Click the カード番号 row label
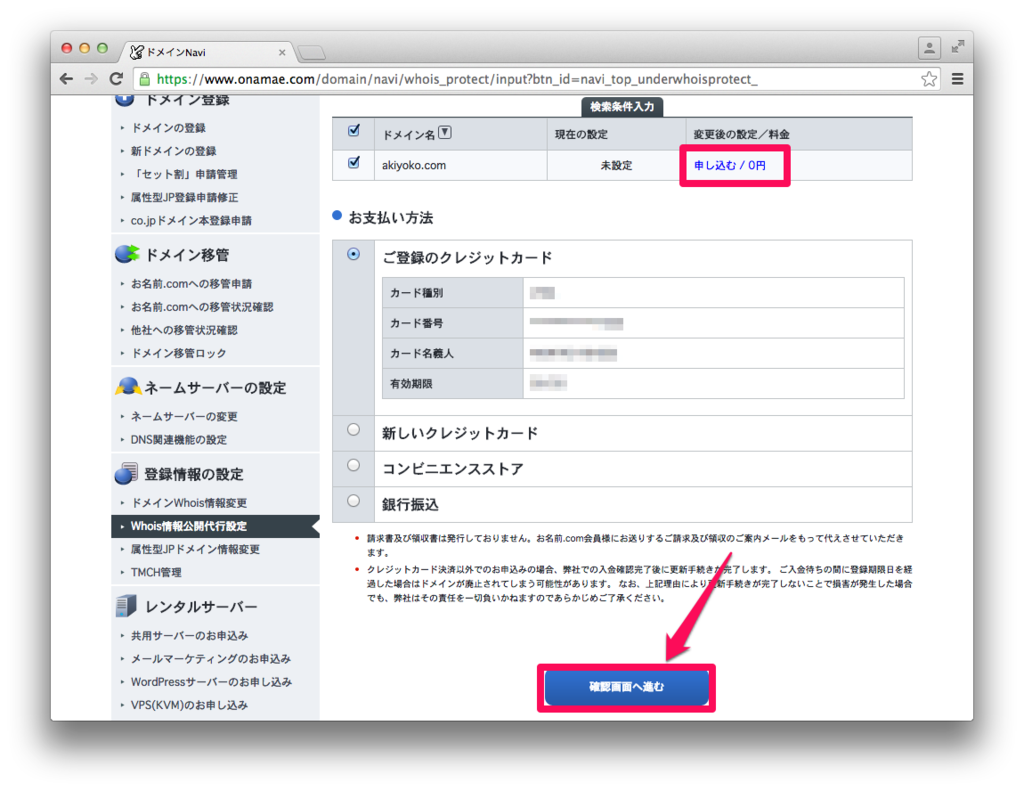The width and height of the screenshot is (1024, 791). tap(417, 323)
